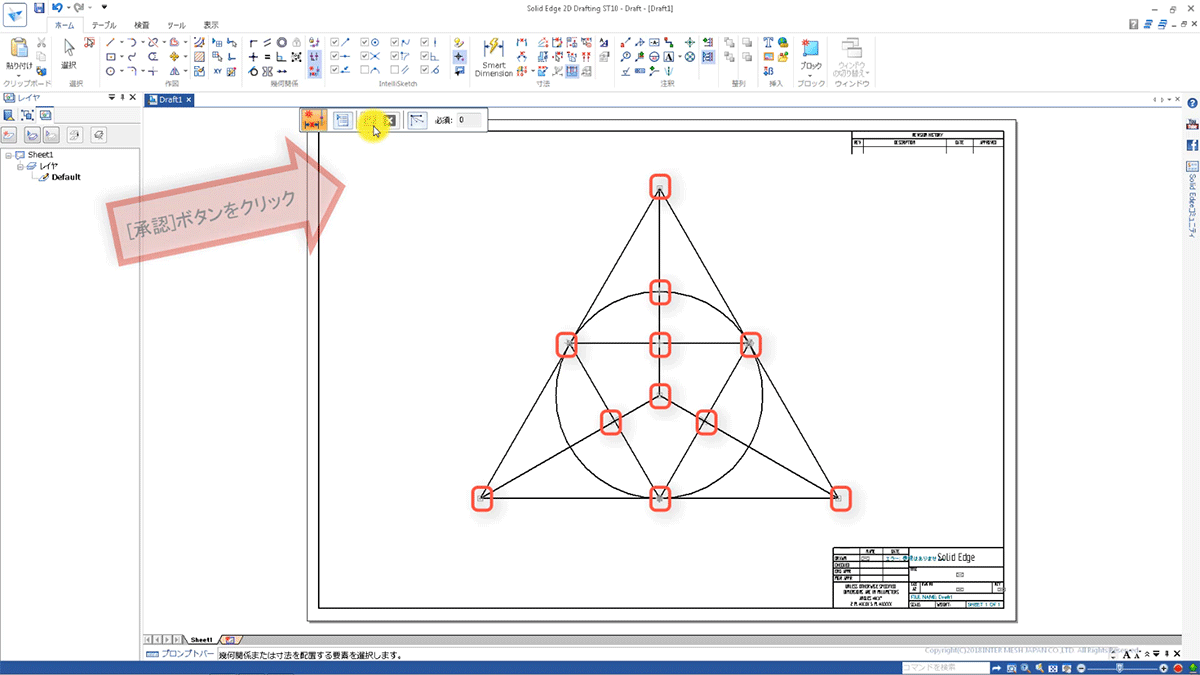Collapse the Sheet1 tree node
Viewport: 1200px width, 675px height.
(x=8, y=155)
